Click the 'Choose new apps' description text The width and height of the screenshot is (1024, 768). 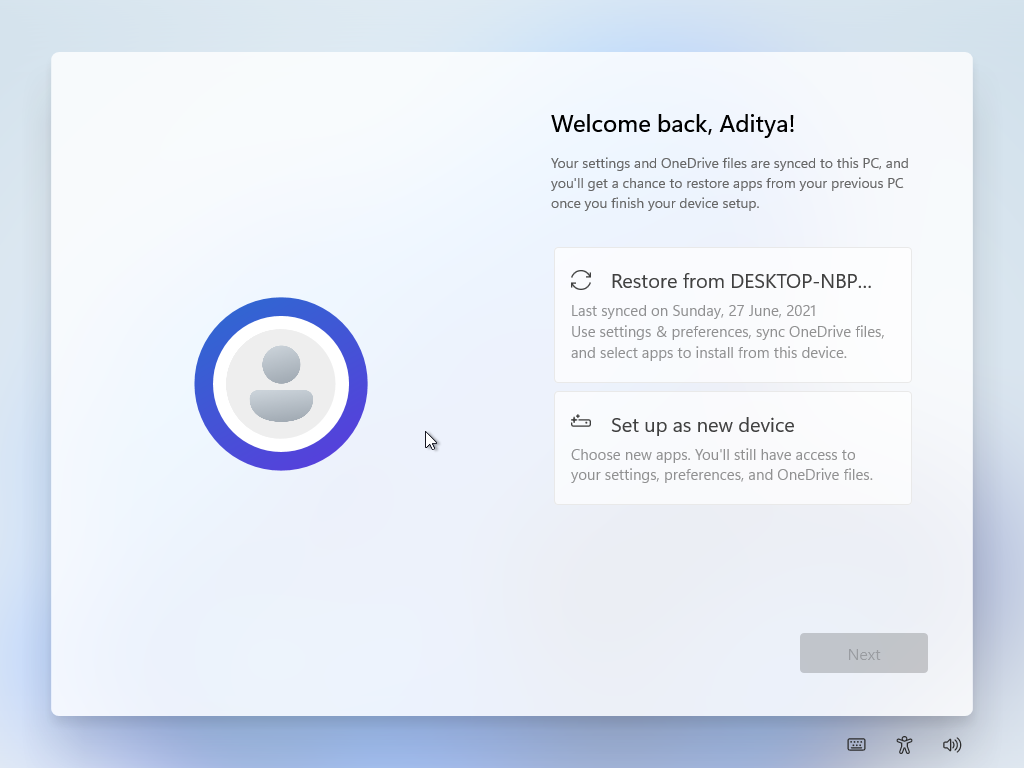[713, 455]
